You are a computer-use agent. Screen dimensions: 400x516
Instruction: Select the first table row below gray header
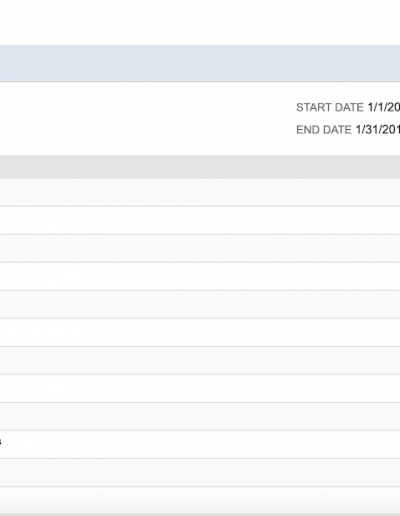[x=200, y=192]
